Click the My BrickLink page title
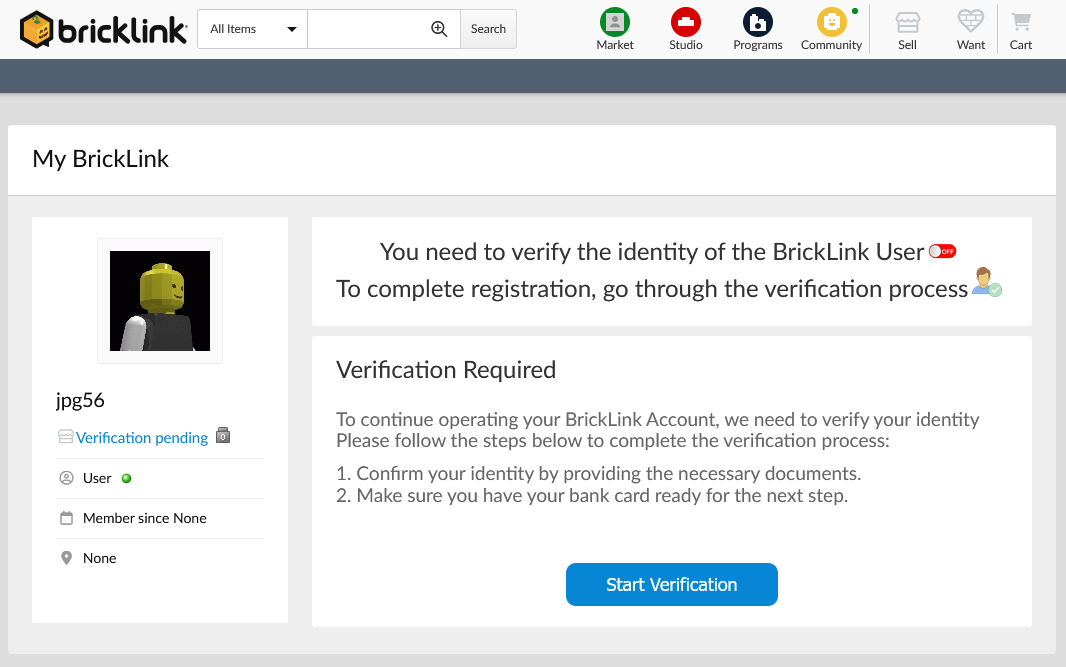1066x667 pixels. click(x=101, y=159)
